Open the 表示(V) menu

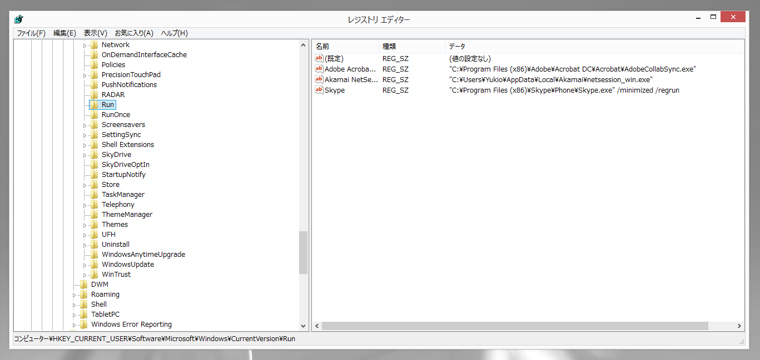tap(95, 33)
